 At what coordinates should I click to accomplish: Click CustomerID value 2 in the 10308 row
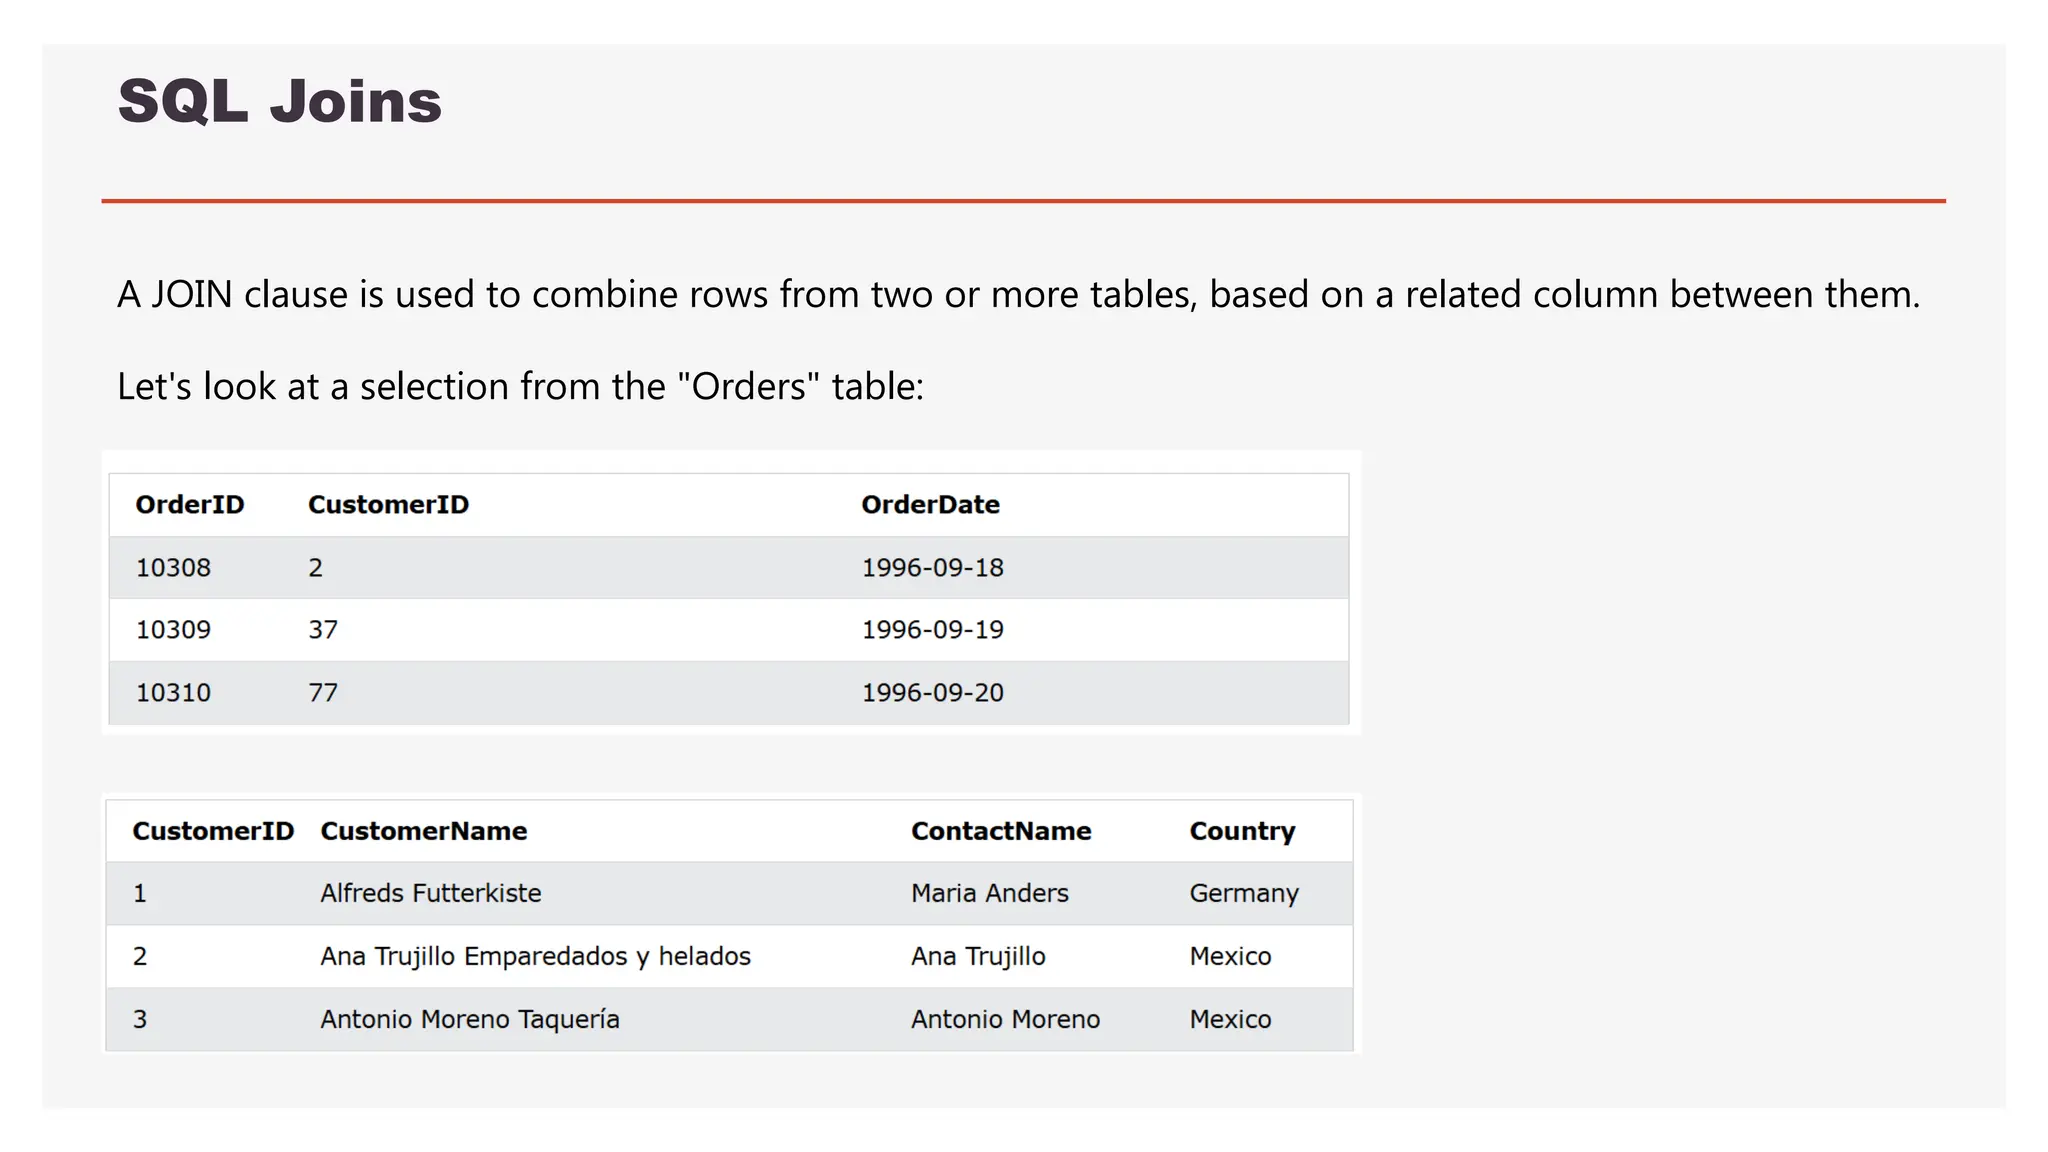pyautogui.click(x=315, y=568)
